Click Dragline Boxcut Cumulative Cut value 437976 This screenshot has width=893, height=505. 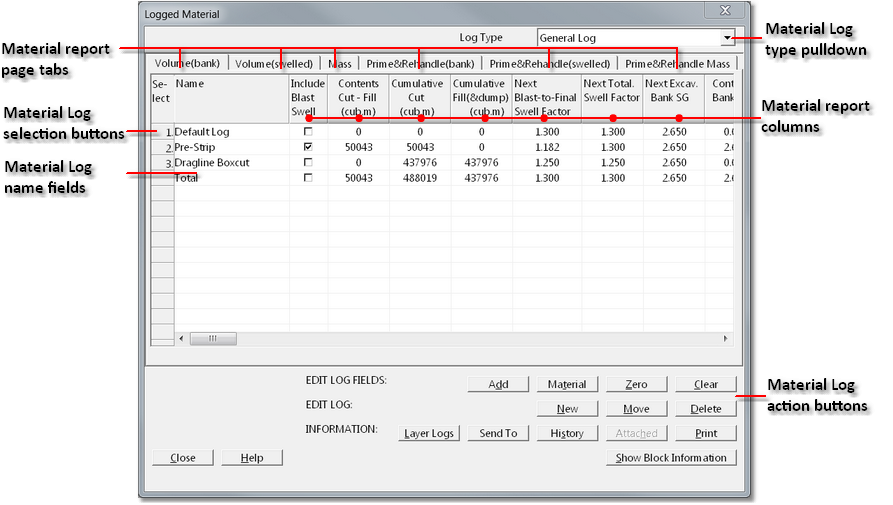[x=420, y=163]
